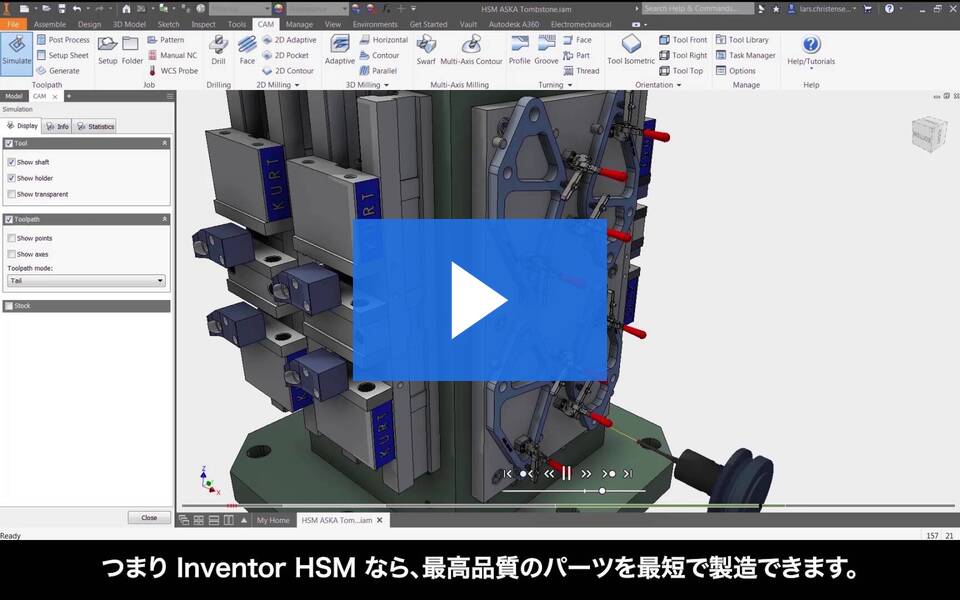Image resolution: width=960 pixels, height=600 pixels.
Task: Select 2D Adaptive milling
Action: [290, 40]
